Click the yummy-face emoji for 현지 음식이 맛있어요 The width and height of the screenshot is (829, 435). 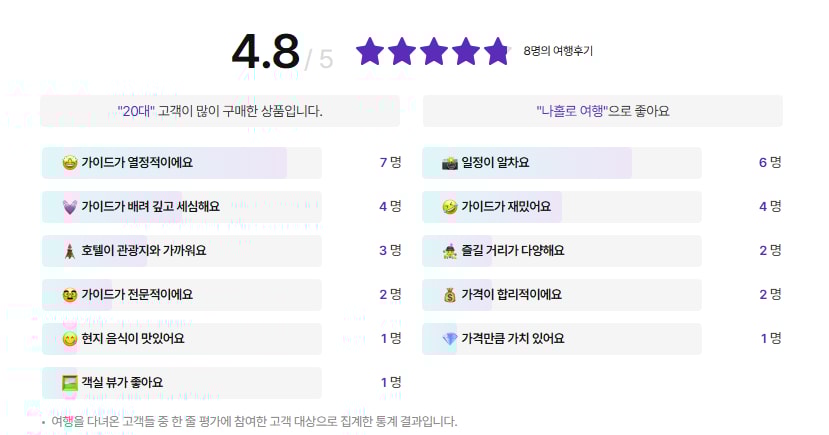click(x=70, y=339)
